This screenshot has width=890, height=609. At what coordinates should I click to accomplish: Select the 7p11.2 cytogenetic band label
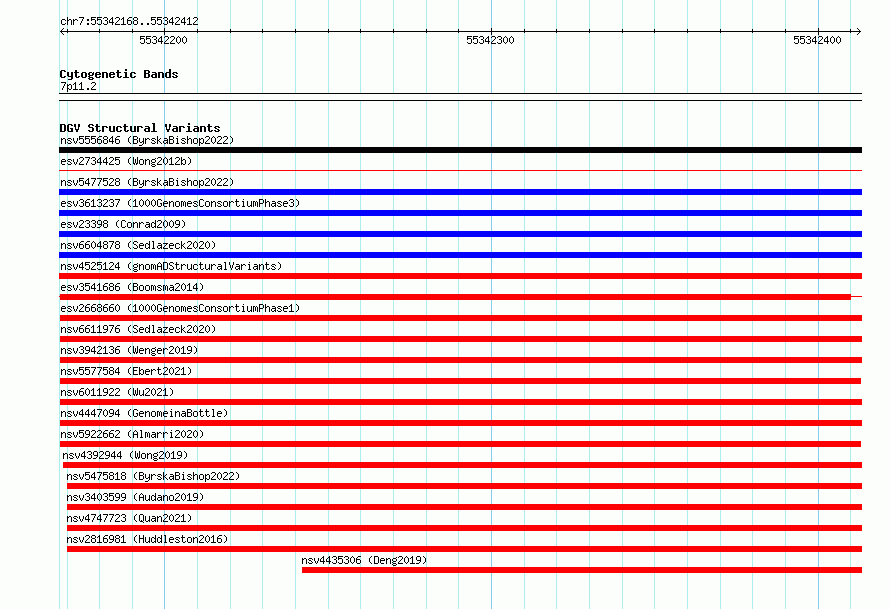pos(78,86)
